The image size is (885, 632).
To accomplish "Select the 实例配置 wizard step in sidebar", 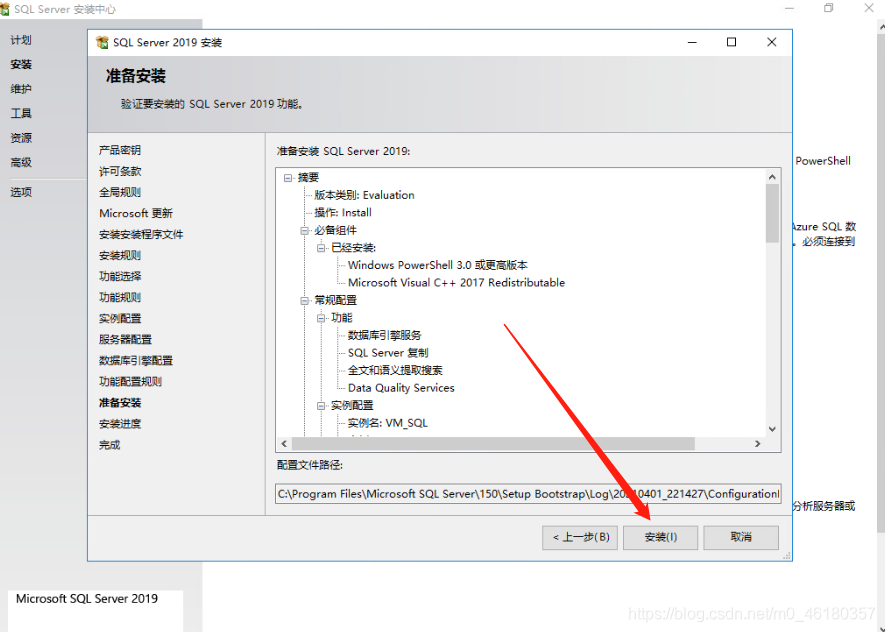I will [120, 318].
